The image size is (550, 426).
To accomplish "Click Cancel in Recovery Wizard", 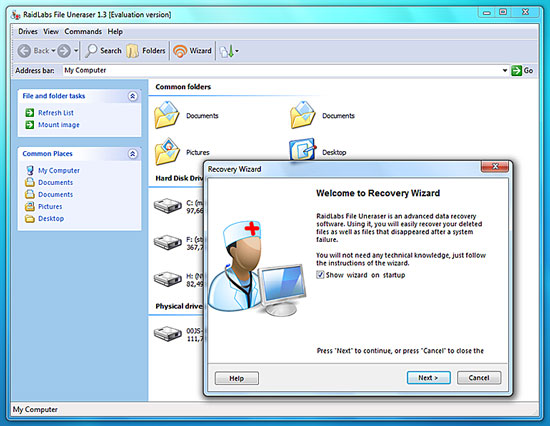I will click(x=479, y=378).
